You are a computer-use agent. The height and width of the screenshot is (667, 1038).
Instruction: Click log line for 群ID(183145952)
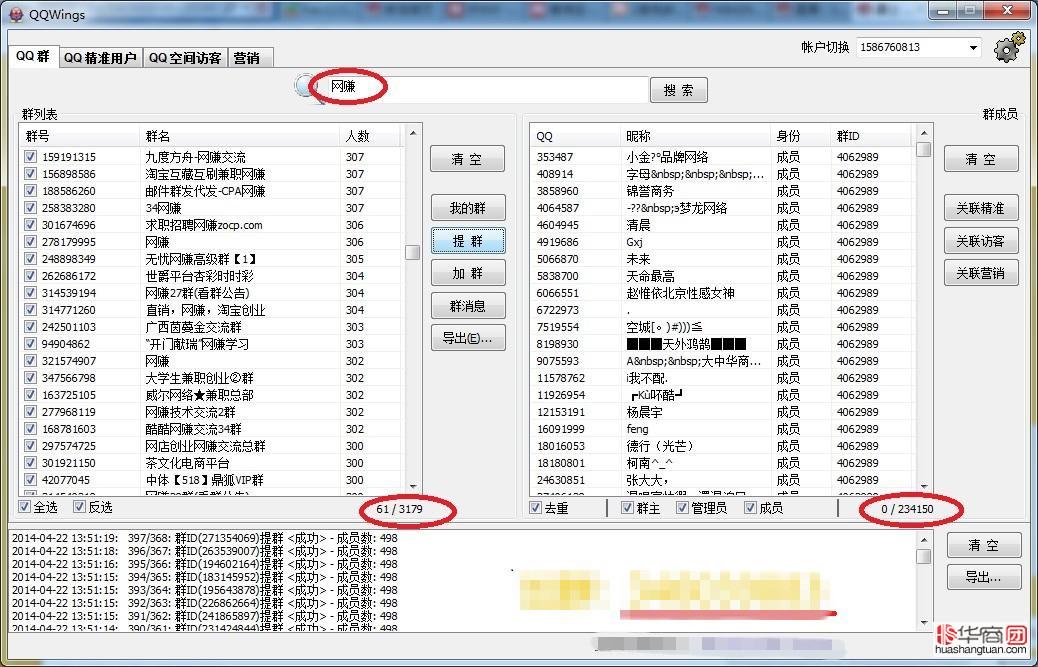(x=205, y=577)
